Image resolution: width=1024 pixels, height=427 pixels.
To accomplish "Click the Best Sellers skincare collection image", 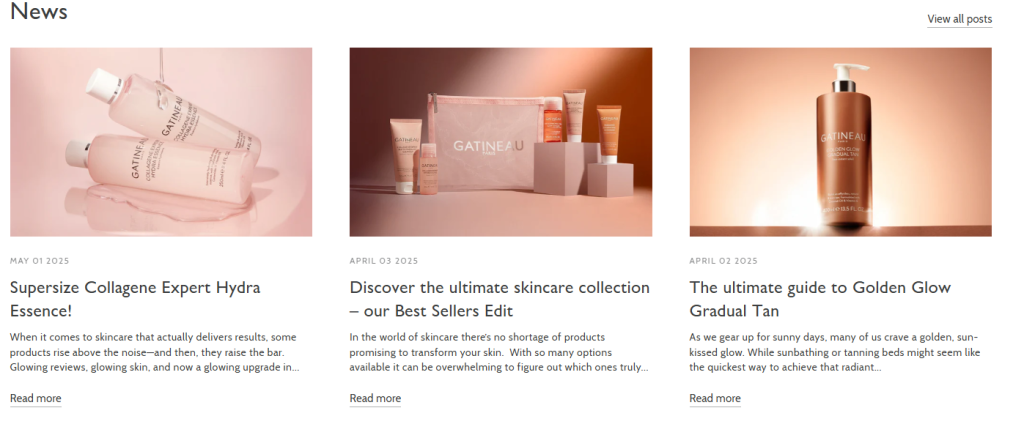I will click(x=501, y=142).
